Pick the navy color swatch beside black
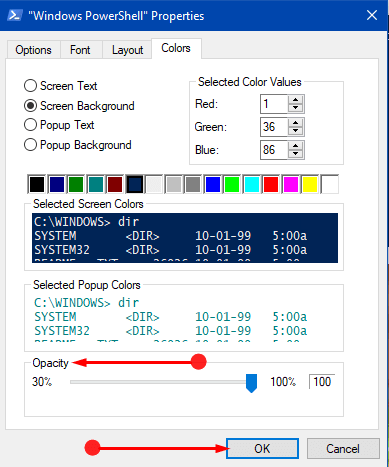The image size is (389, 467). [x=56, y=184]
